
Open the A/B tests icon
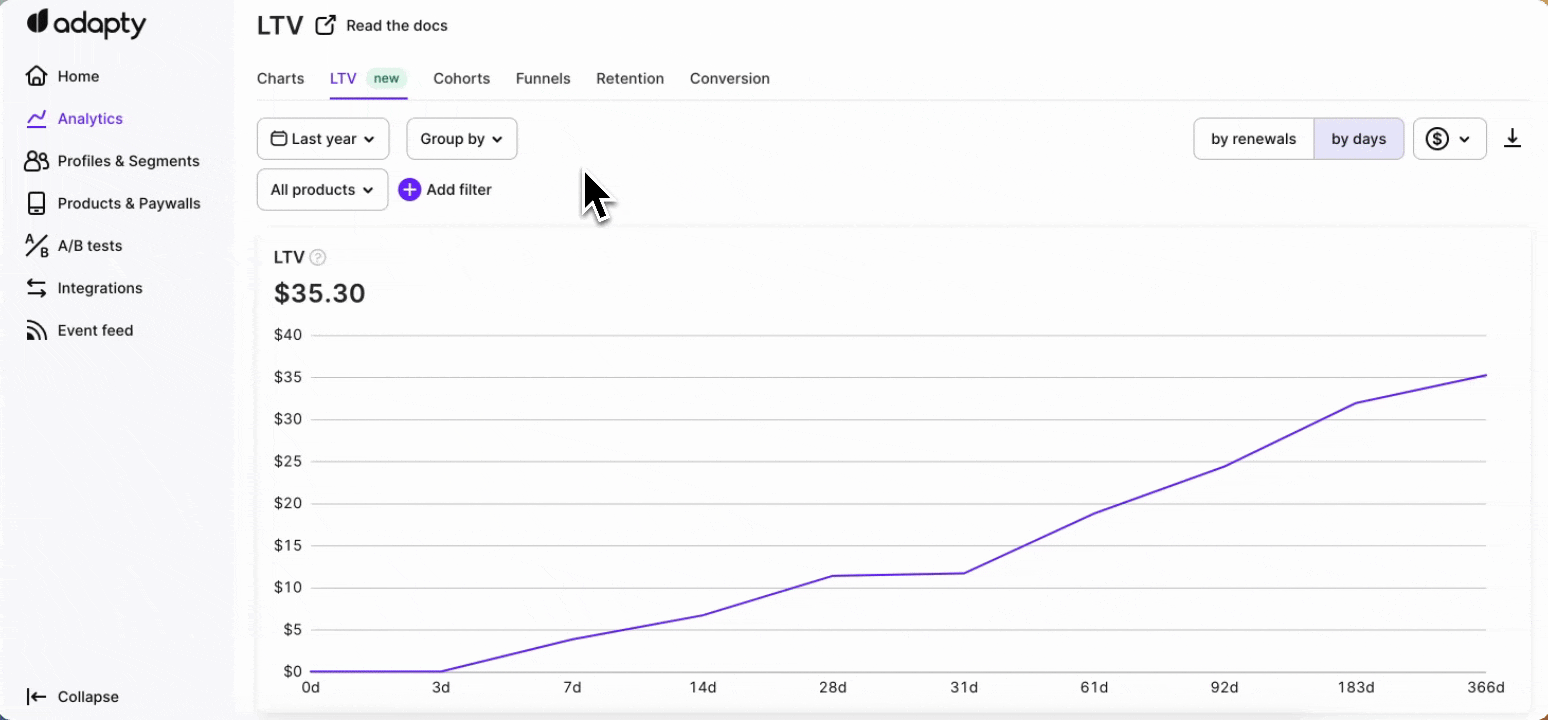click(x=36, y=246)
